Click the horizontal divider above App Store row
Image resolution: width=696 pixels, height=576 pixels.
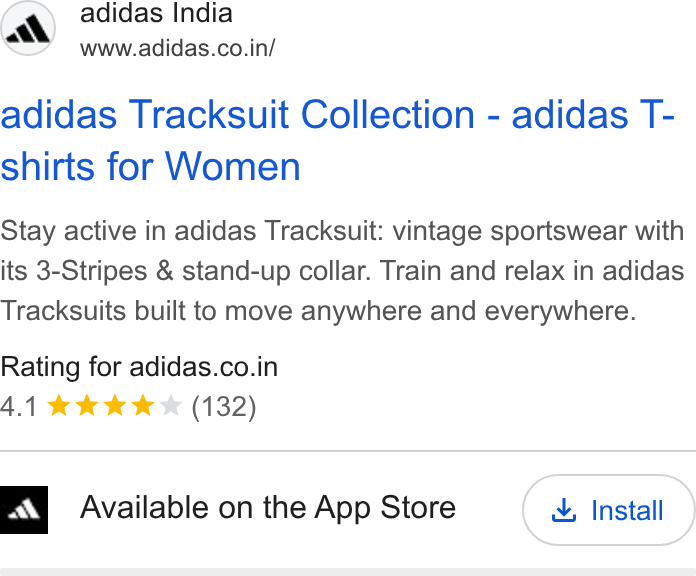click(x=348, y=451)
